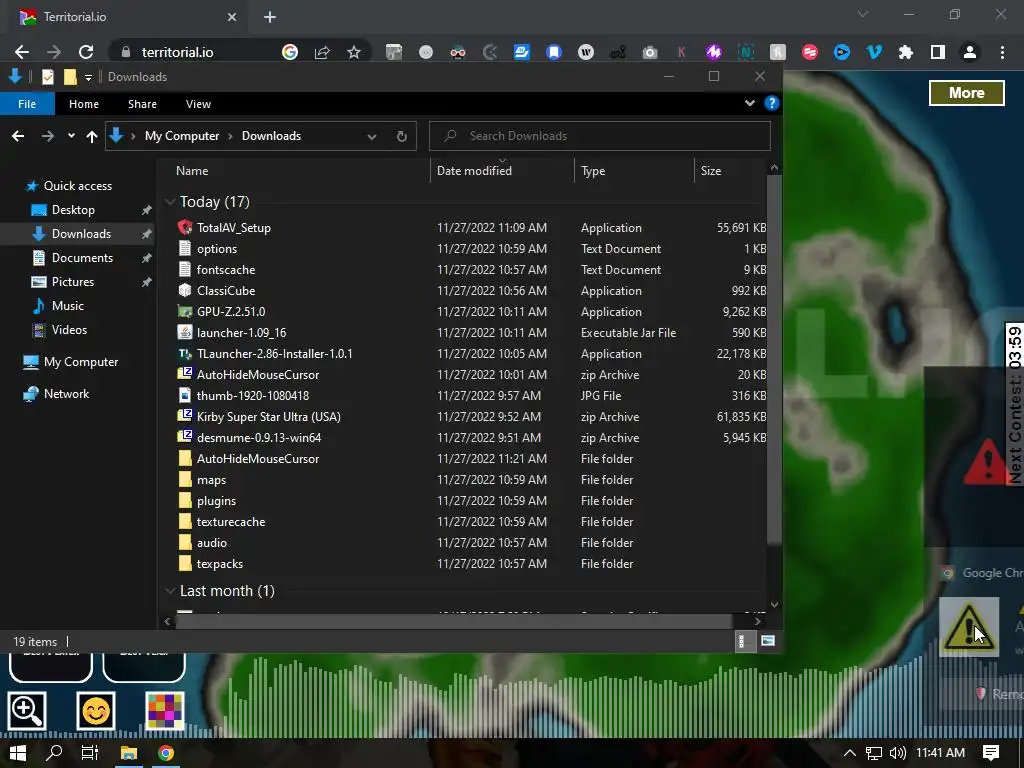Select the Kirby Super Star Ultra zip icon
Screen dimensions: 1024x768
pyautogui.click(x=185, y=416)
